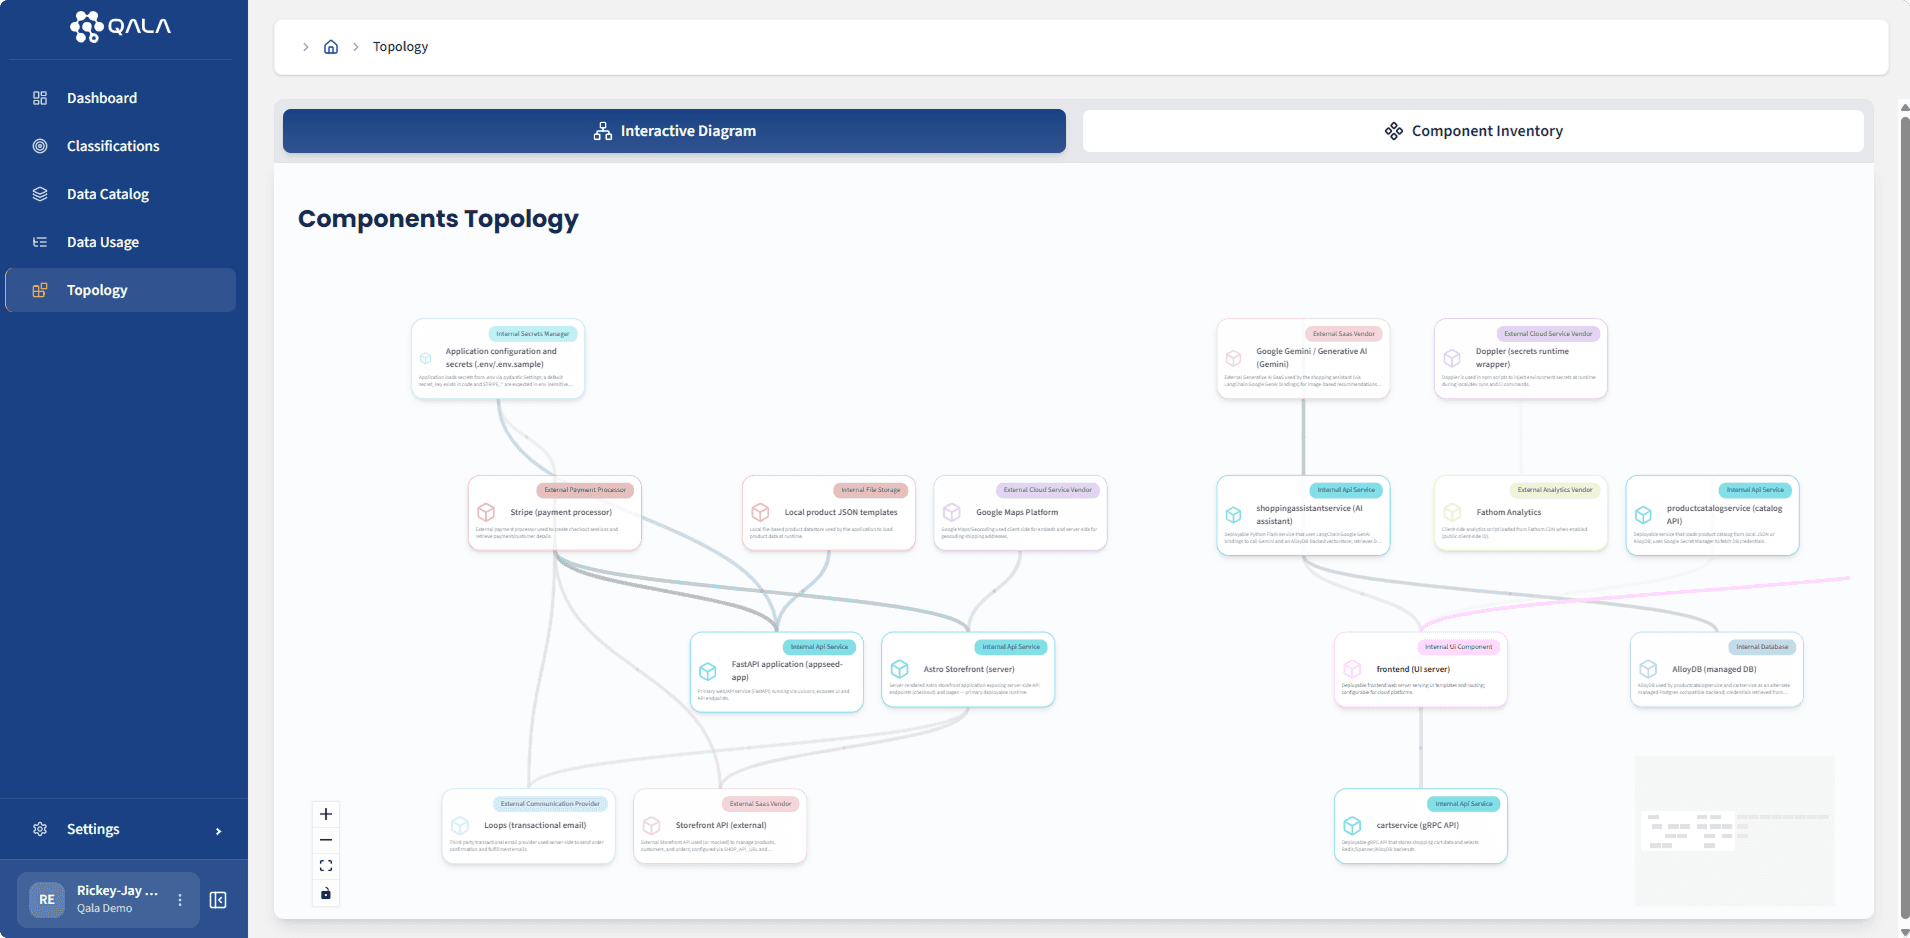Click the Settings gear icon
1910x938 pixels.
coord(40,829)
